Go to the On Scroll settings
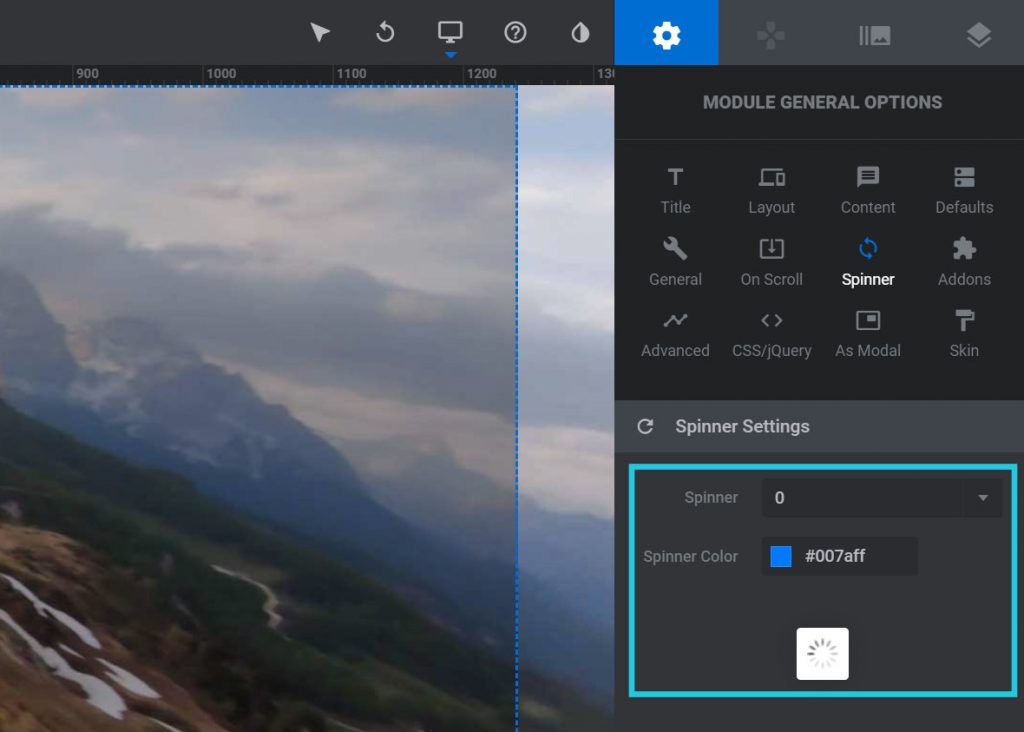This screenshot has height=732, width=1024. coord(771,261)
